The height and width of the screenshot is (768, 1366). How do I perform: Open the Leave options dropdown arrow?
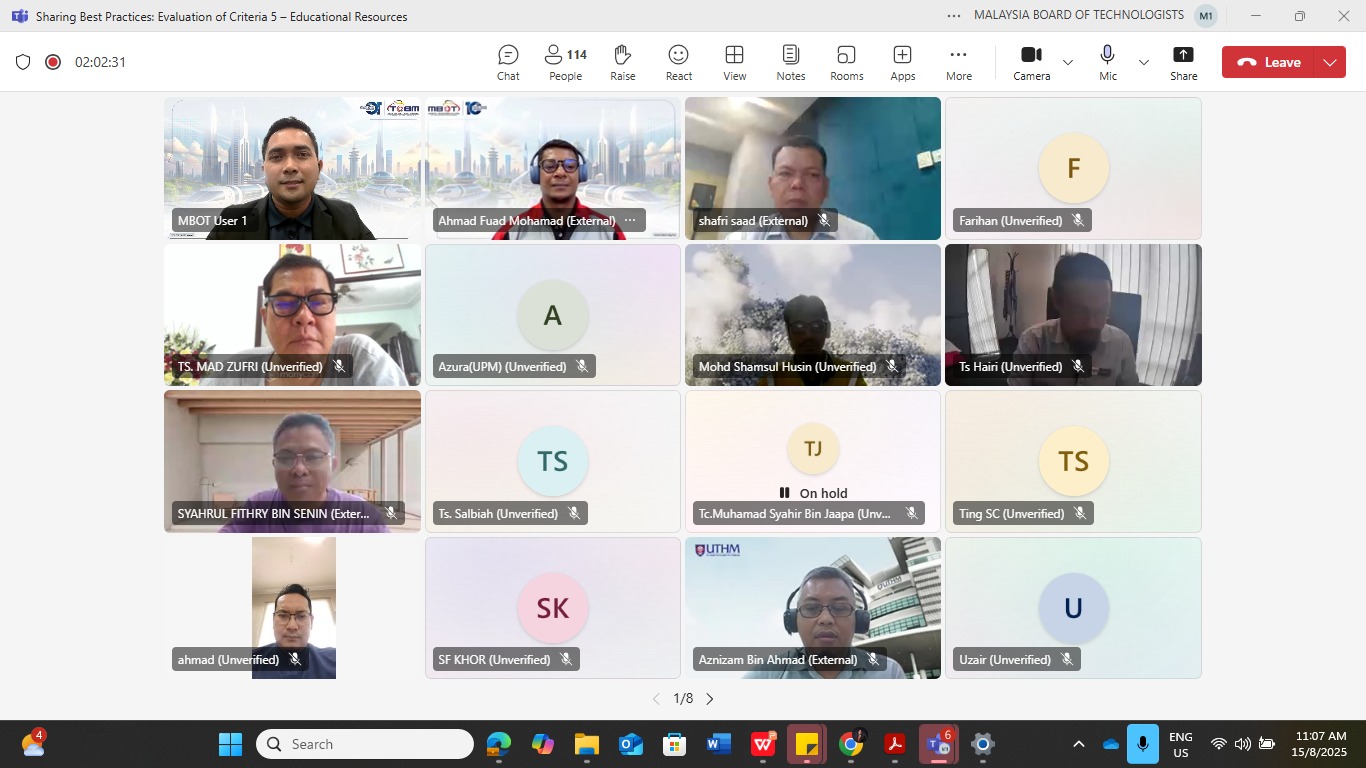click(x=1330, y=62)
